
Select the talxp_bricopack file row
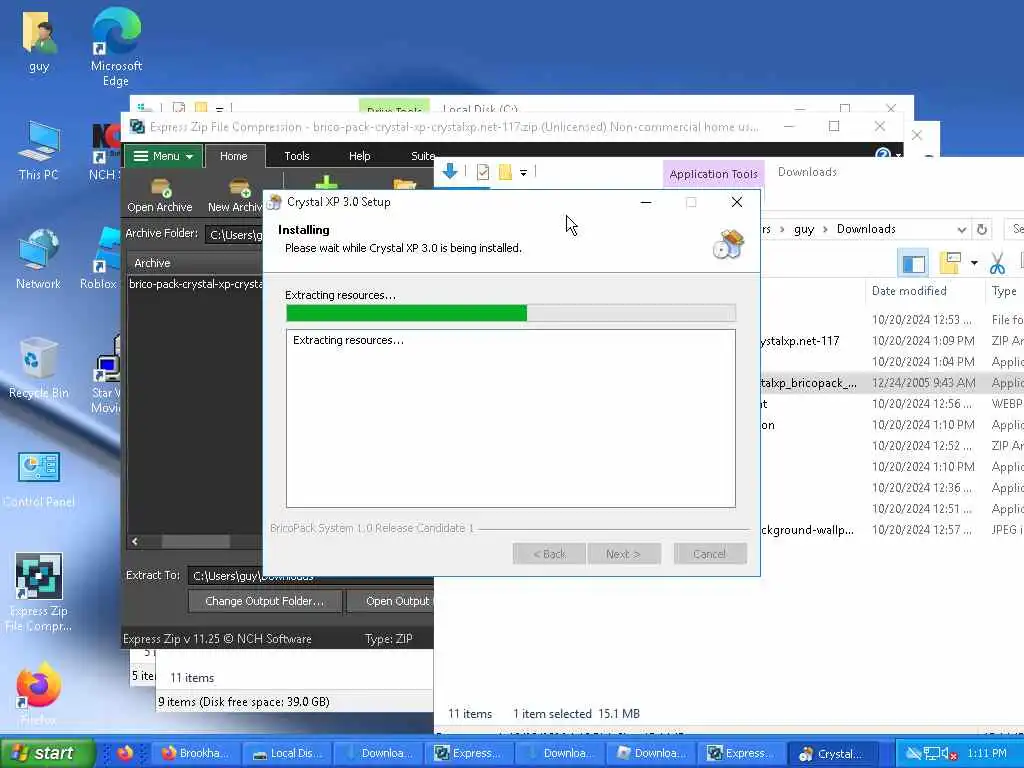tap(892, 383)
